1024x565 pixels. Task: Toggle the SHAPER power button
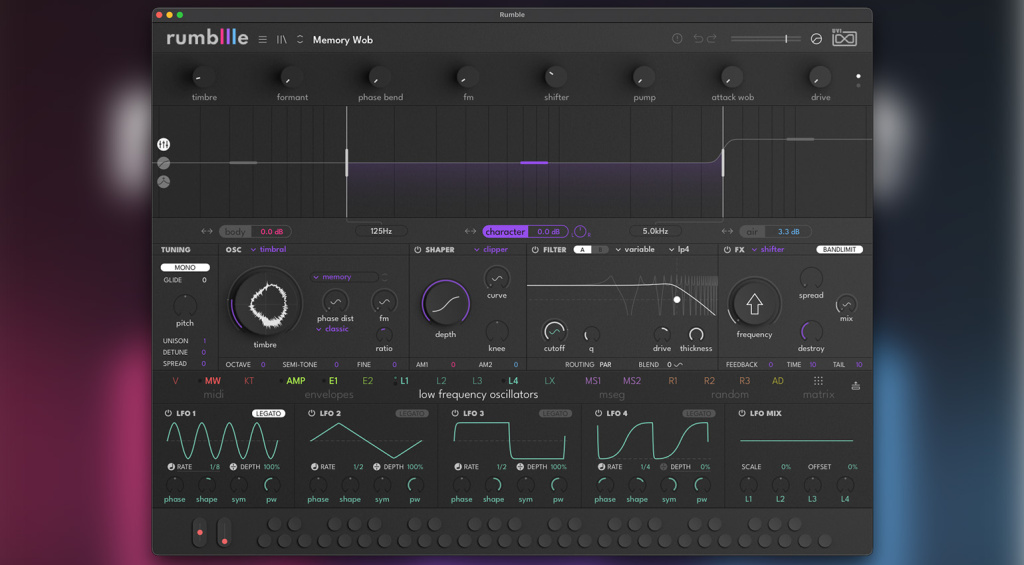(x=417, y=250)
